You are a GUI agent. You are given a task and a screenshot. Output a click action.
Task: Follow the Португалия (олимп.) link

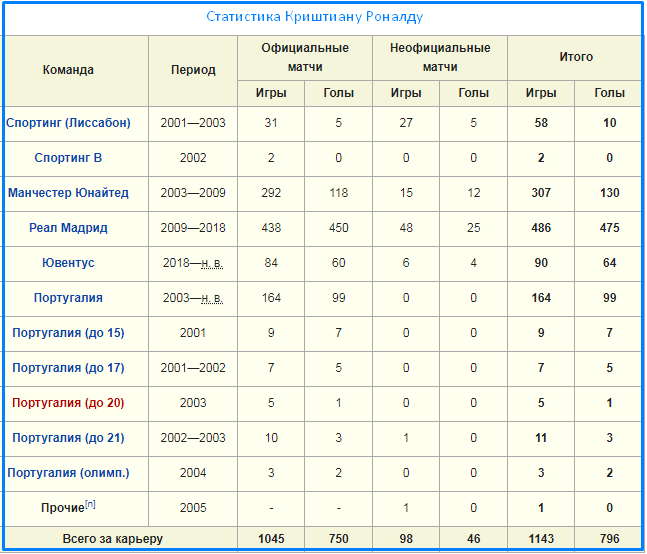click(68, 473)
